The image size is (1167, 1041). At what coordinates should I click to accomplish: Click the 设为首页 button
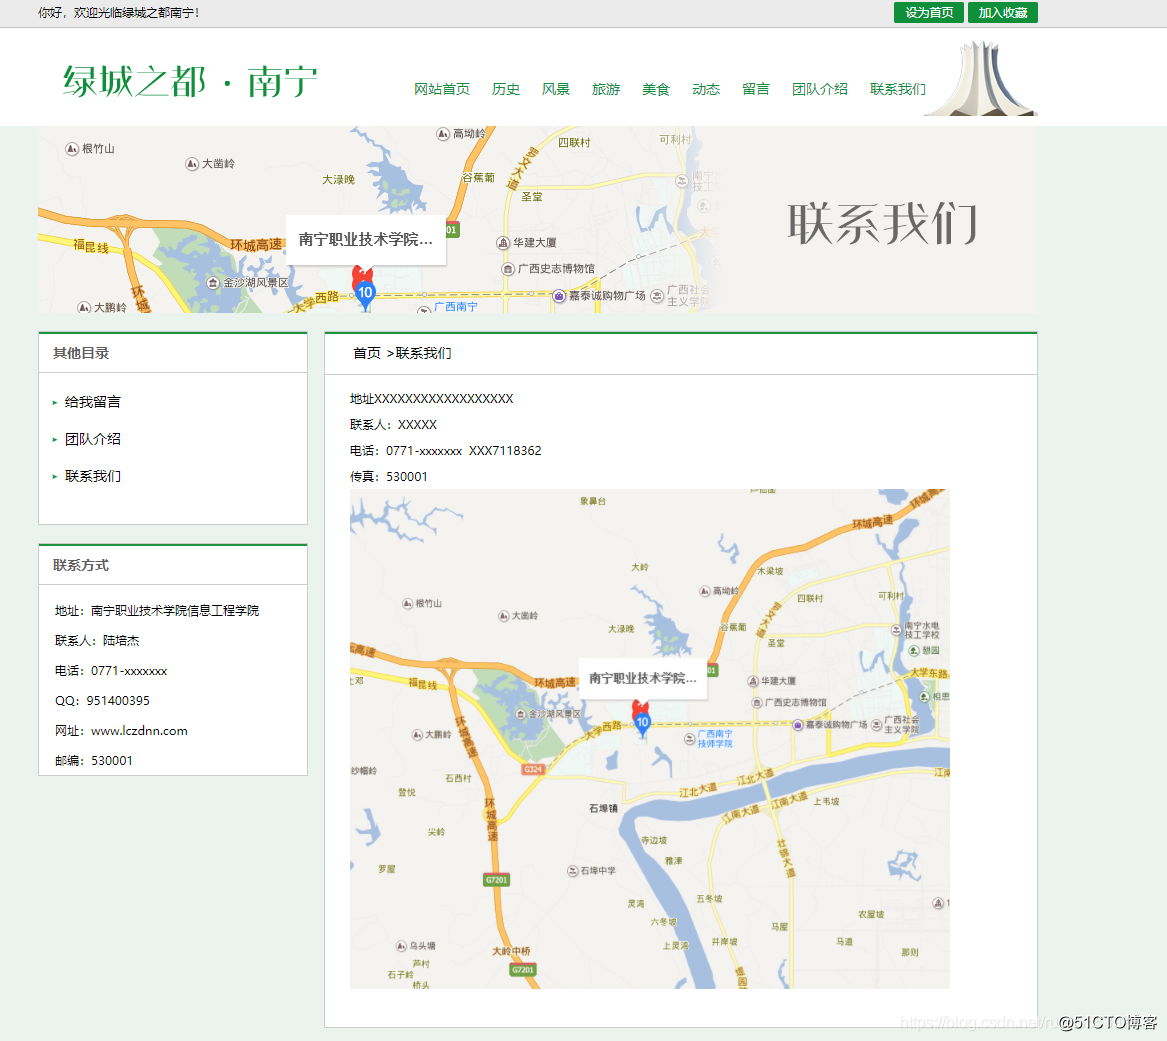point(928,13)
